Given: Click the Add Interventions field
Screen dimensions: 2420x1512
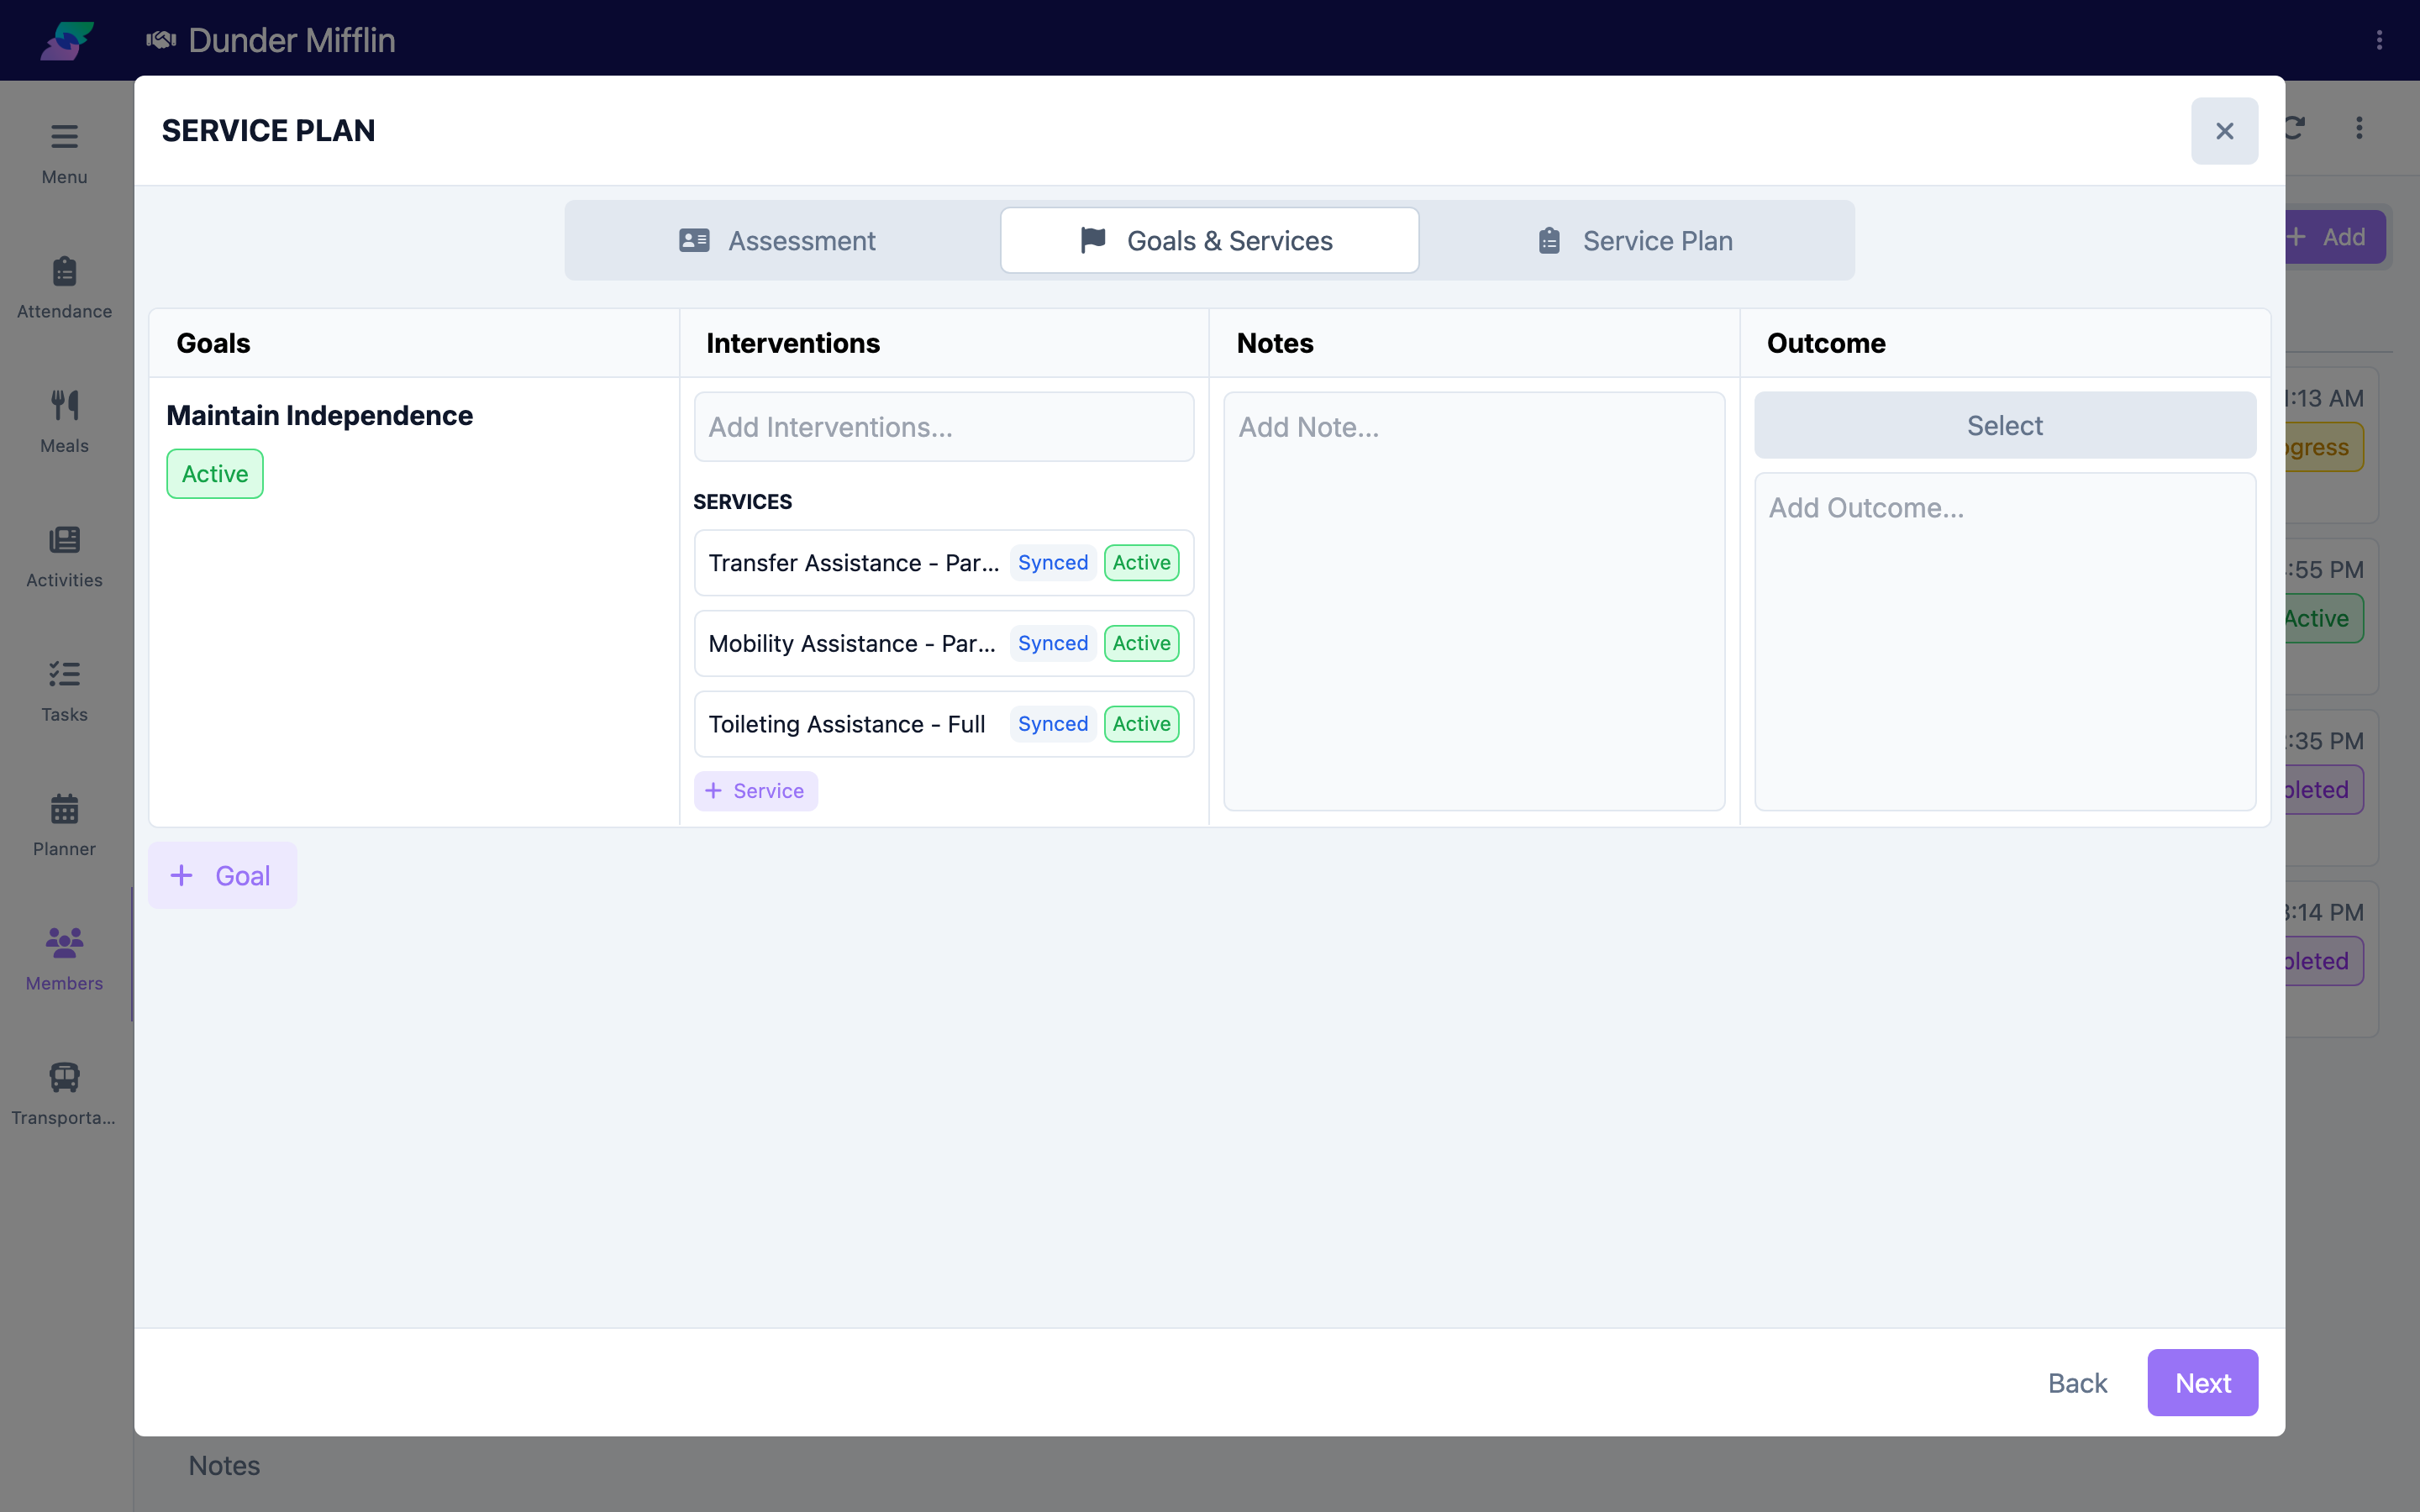Looking at the screenshot, I should [944, 427].
